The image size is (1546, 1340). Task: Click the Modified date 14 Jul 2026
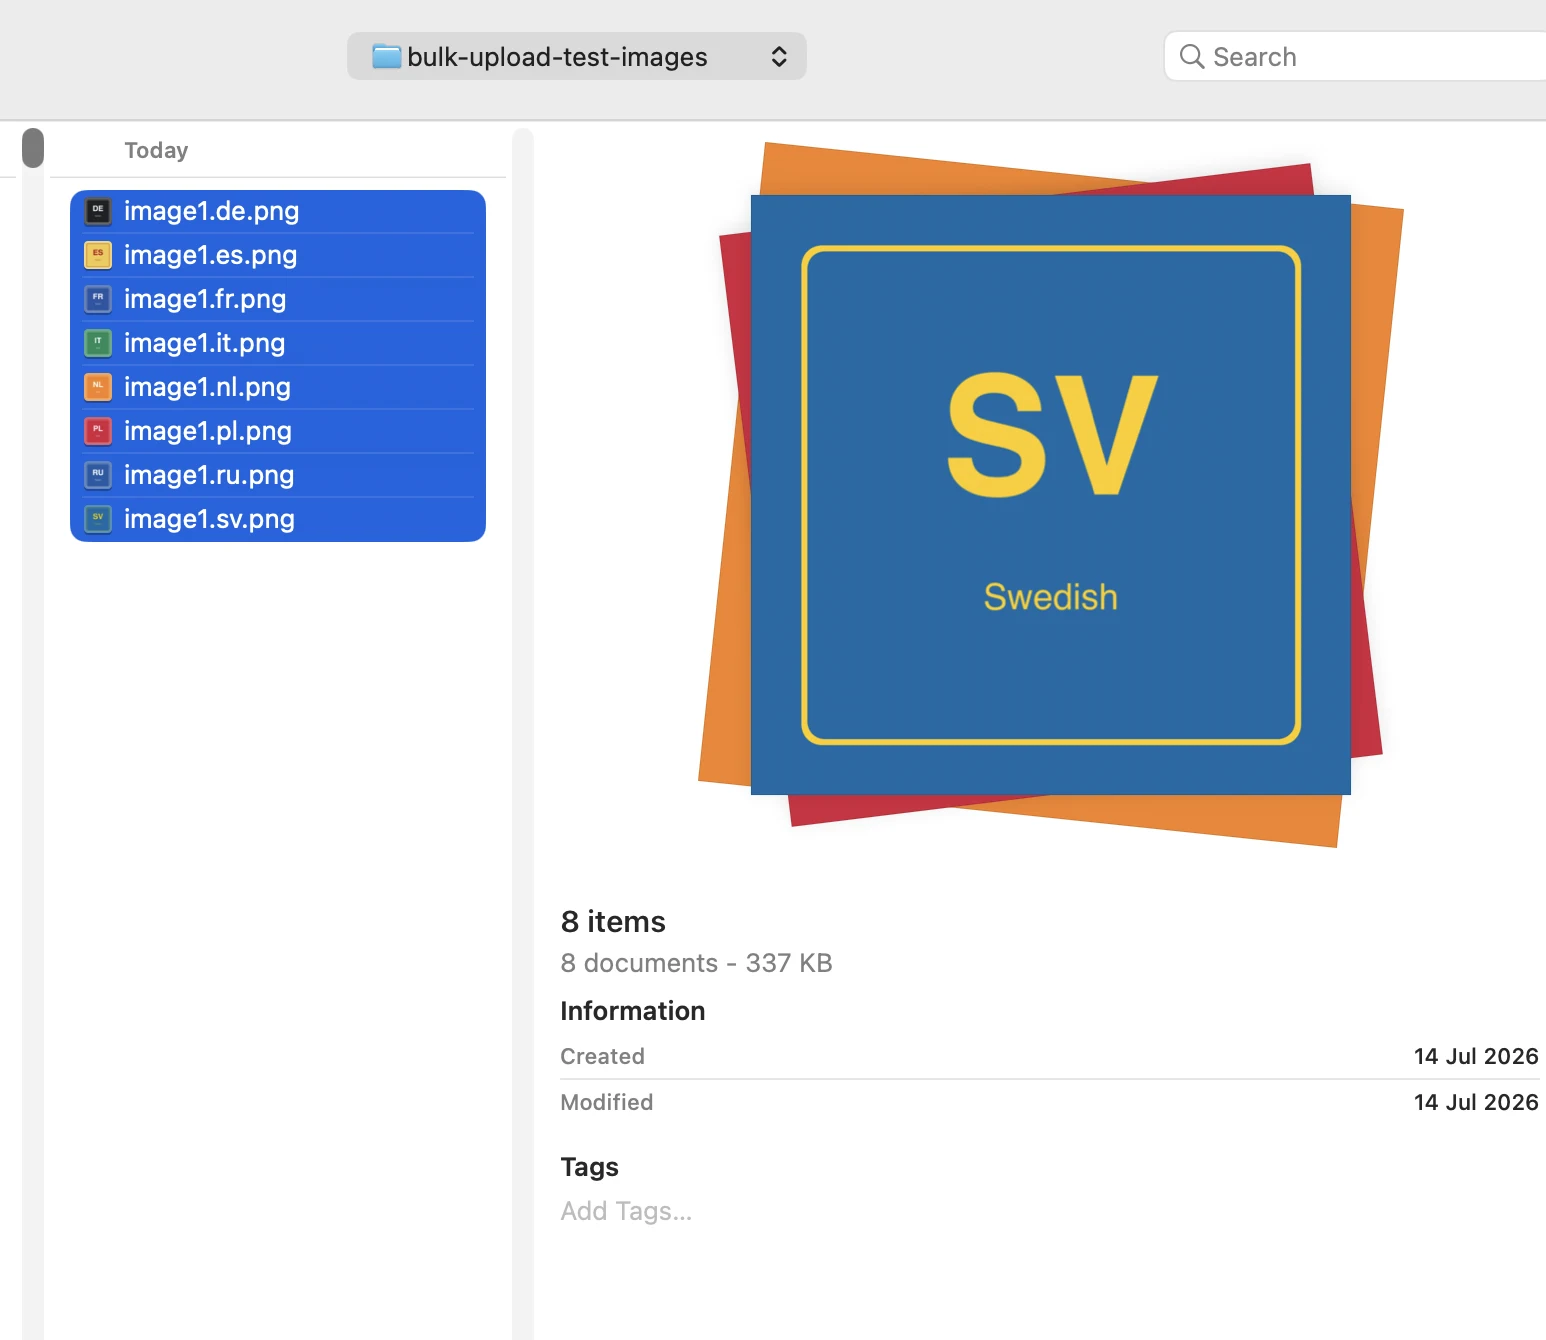(1476, 1102)
